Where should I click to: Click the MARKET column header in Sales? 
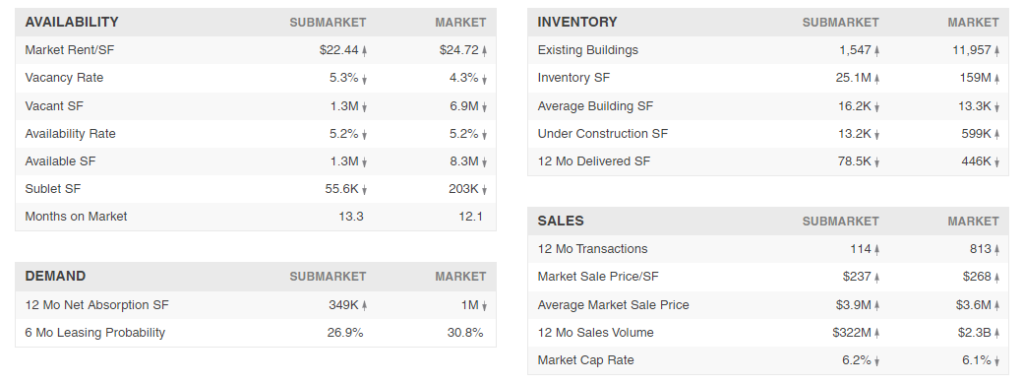973,222
